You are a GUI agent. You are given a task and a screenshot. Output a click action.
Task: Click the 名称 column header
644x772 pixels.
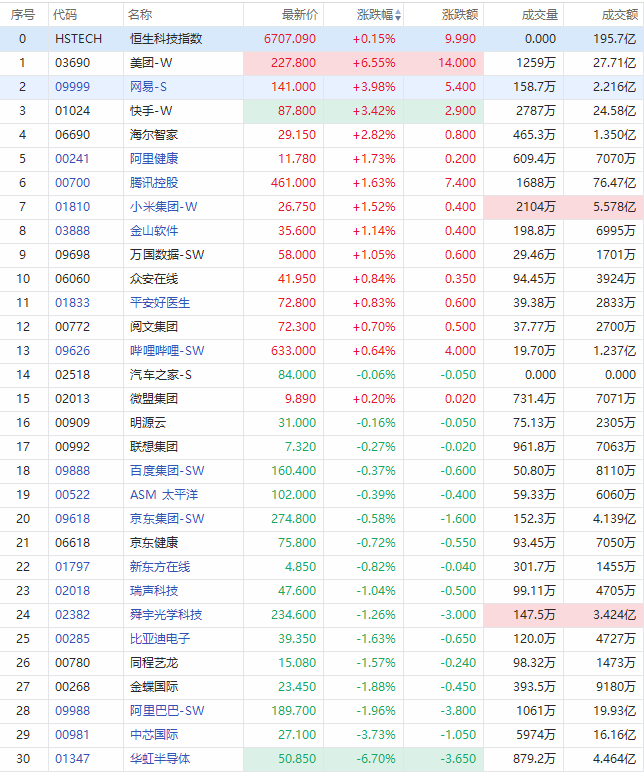coord(140,15)
